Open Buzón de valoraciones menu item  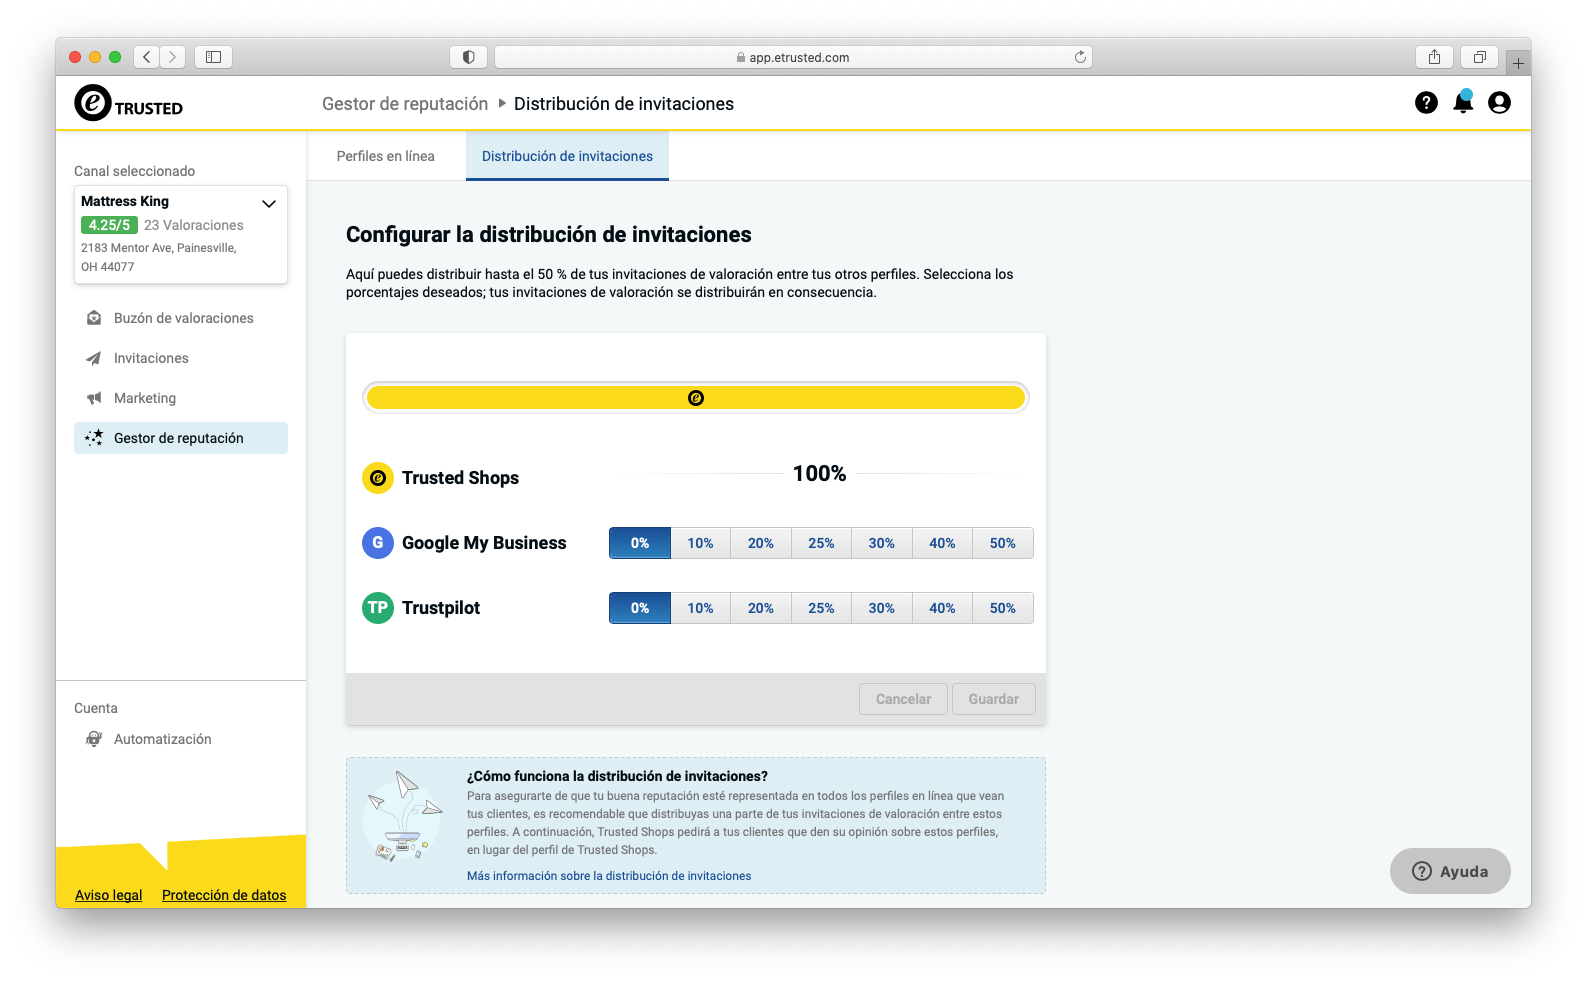click(x=181, y=318)
